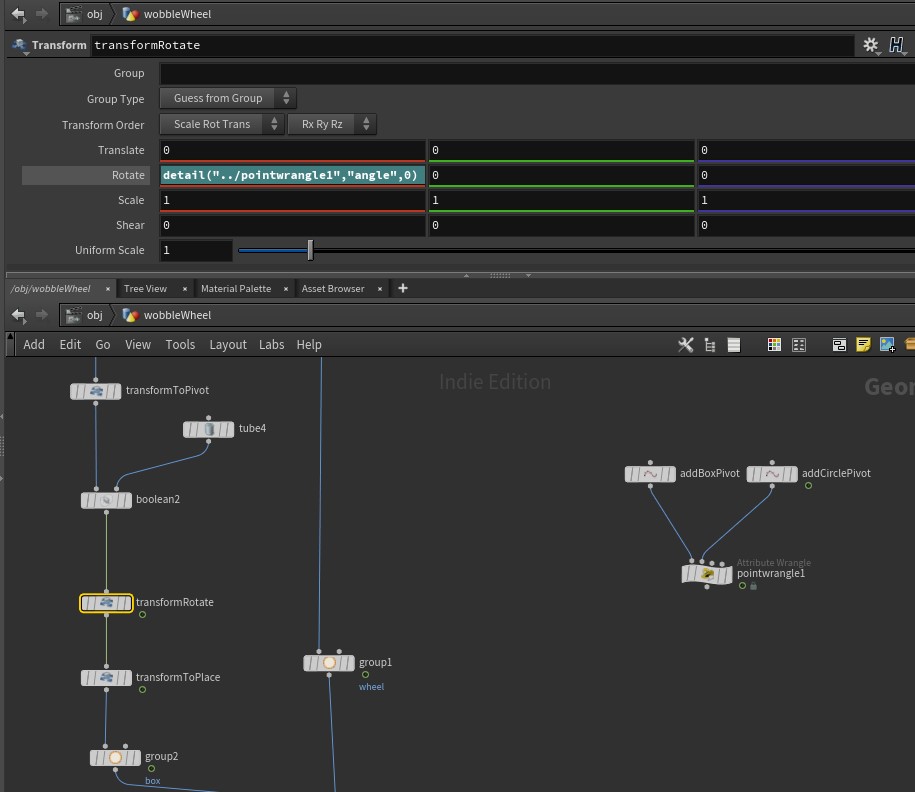Image resolution: width=915 pixels, height=792 pixels.
Task: Click the add background image icon
Action: pyautogui.click(x=887, y=345)
